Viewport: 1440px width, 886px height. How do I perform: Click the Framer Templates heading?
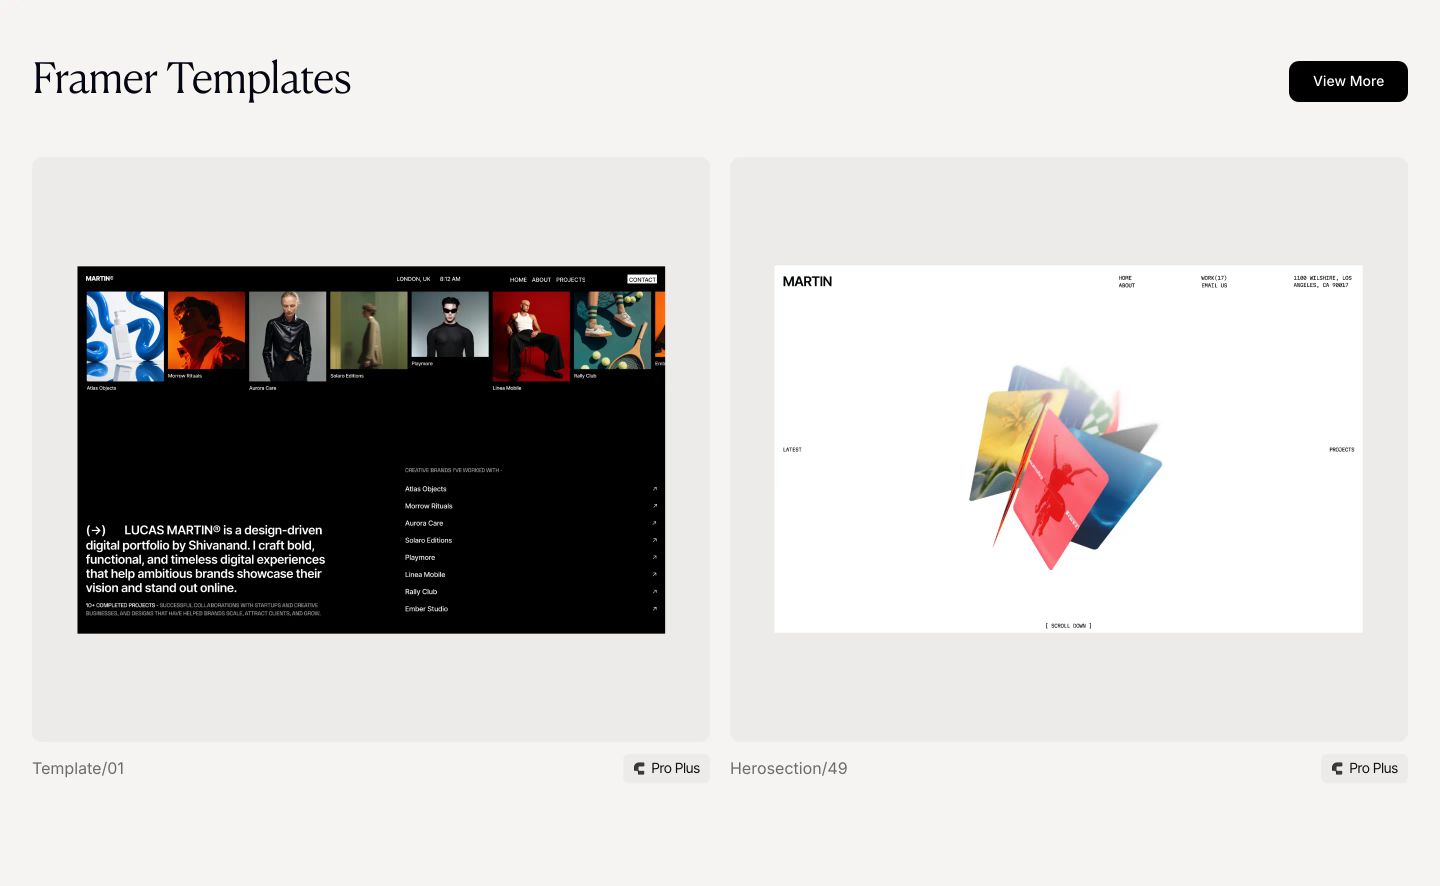pyautogui.click(x=192, y=79)
